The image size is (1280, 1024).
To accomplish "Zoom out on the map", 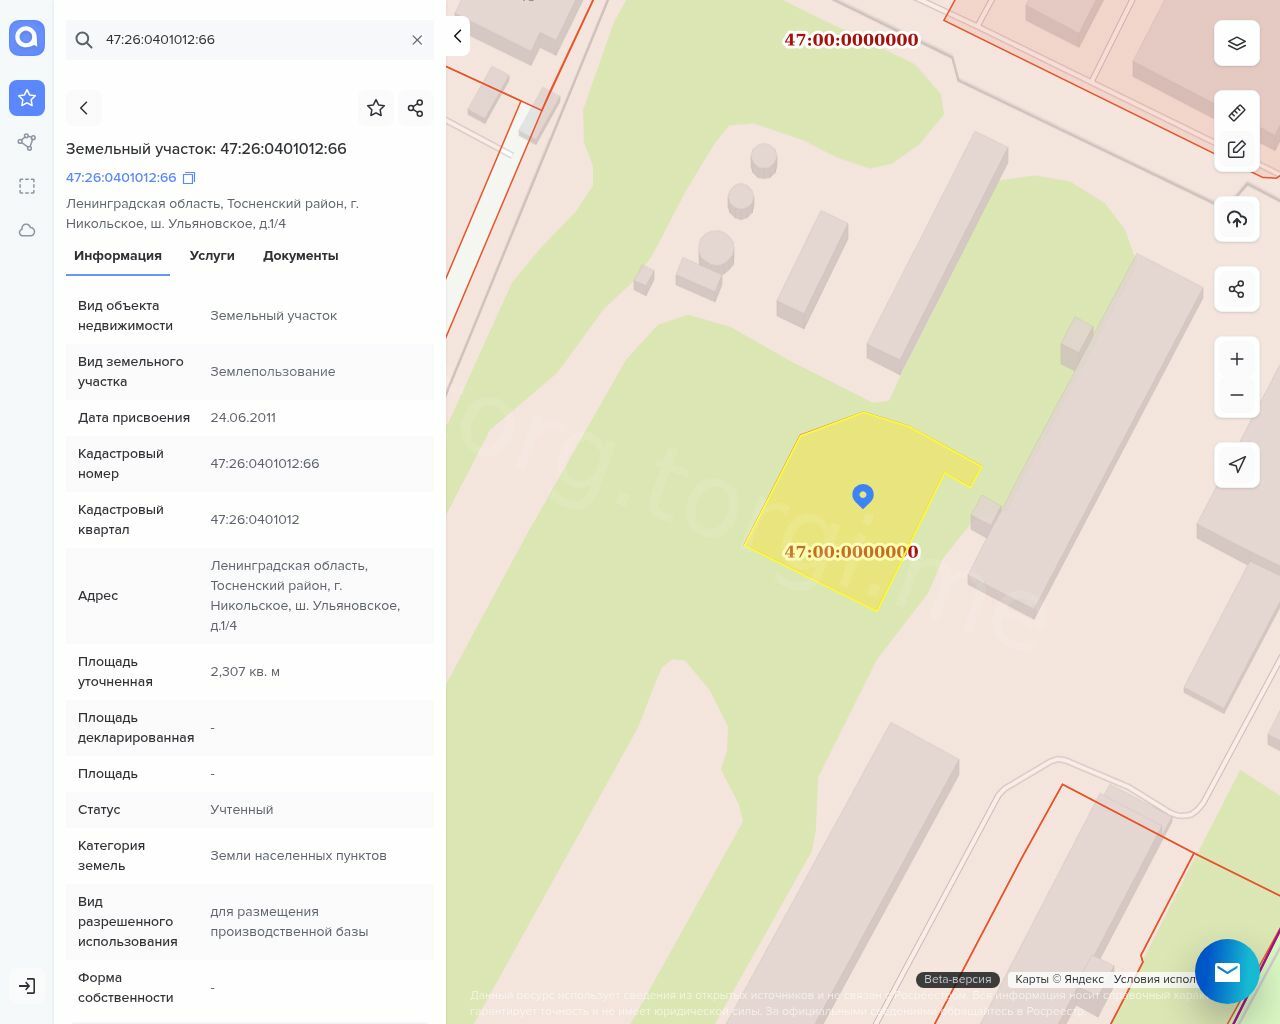I will (x=1237, y=395).
